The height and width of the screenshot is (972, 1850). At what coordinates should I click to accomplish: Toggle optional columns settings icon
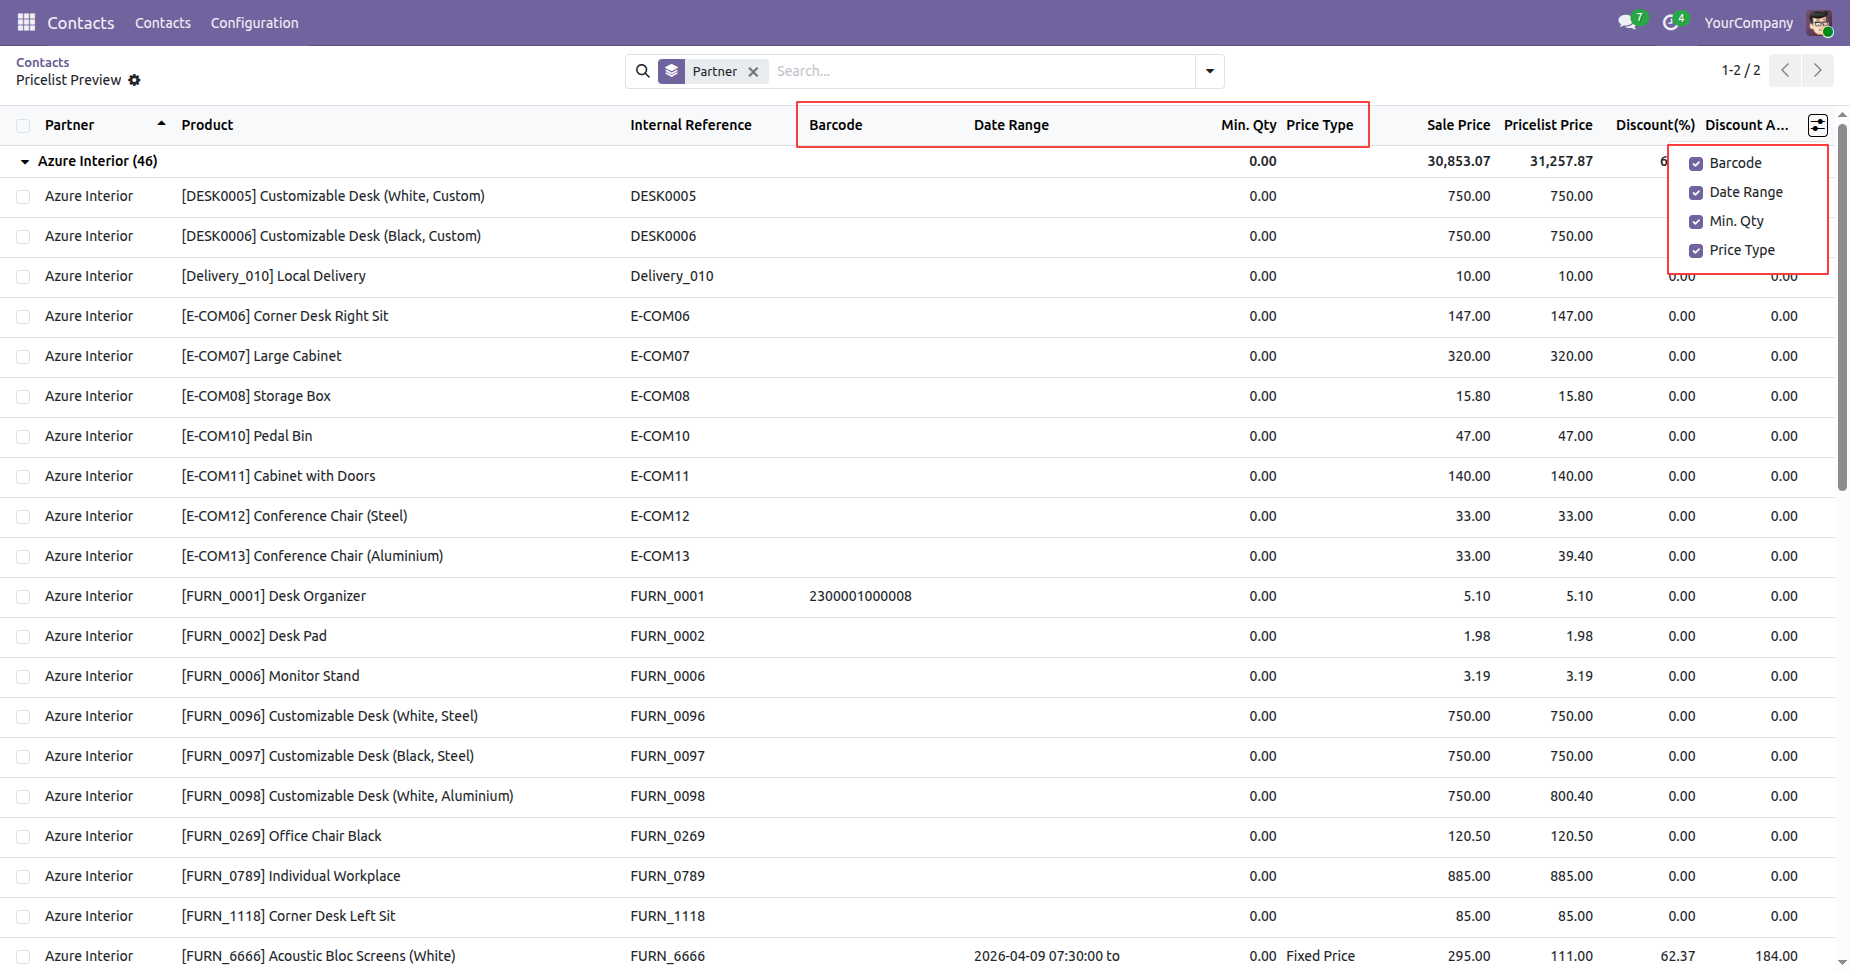tap(1817, 125)
